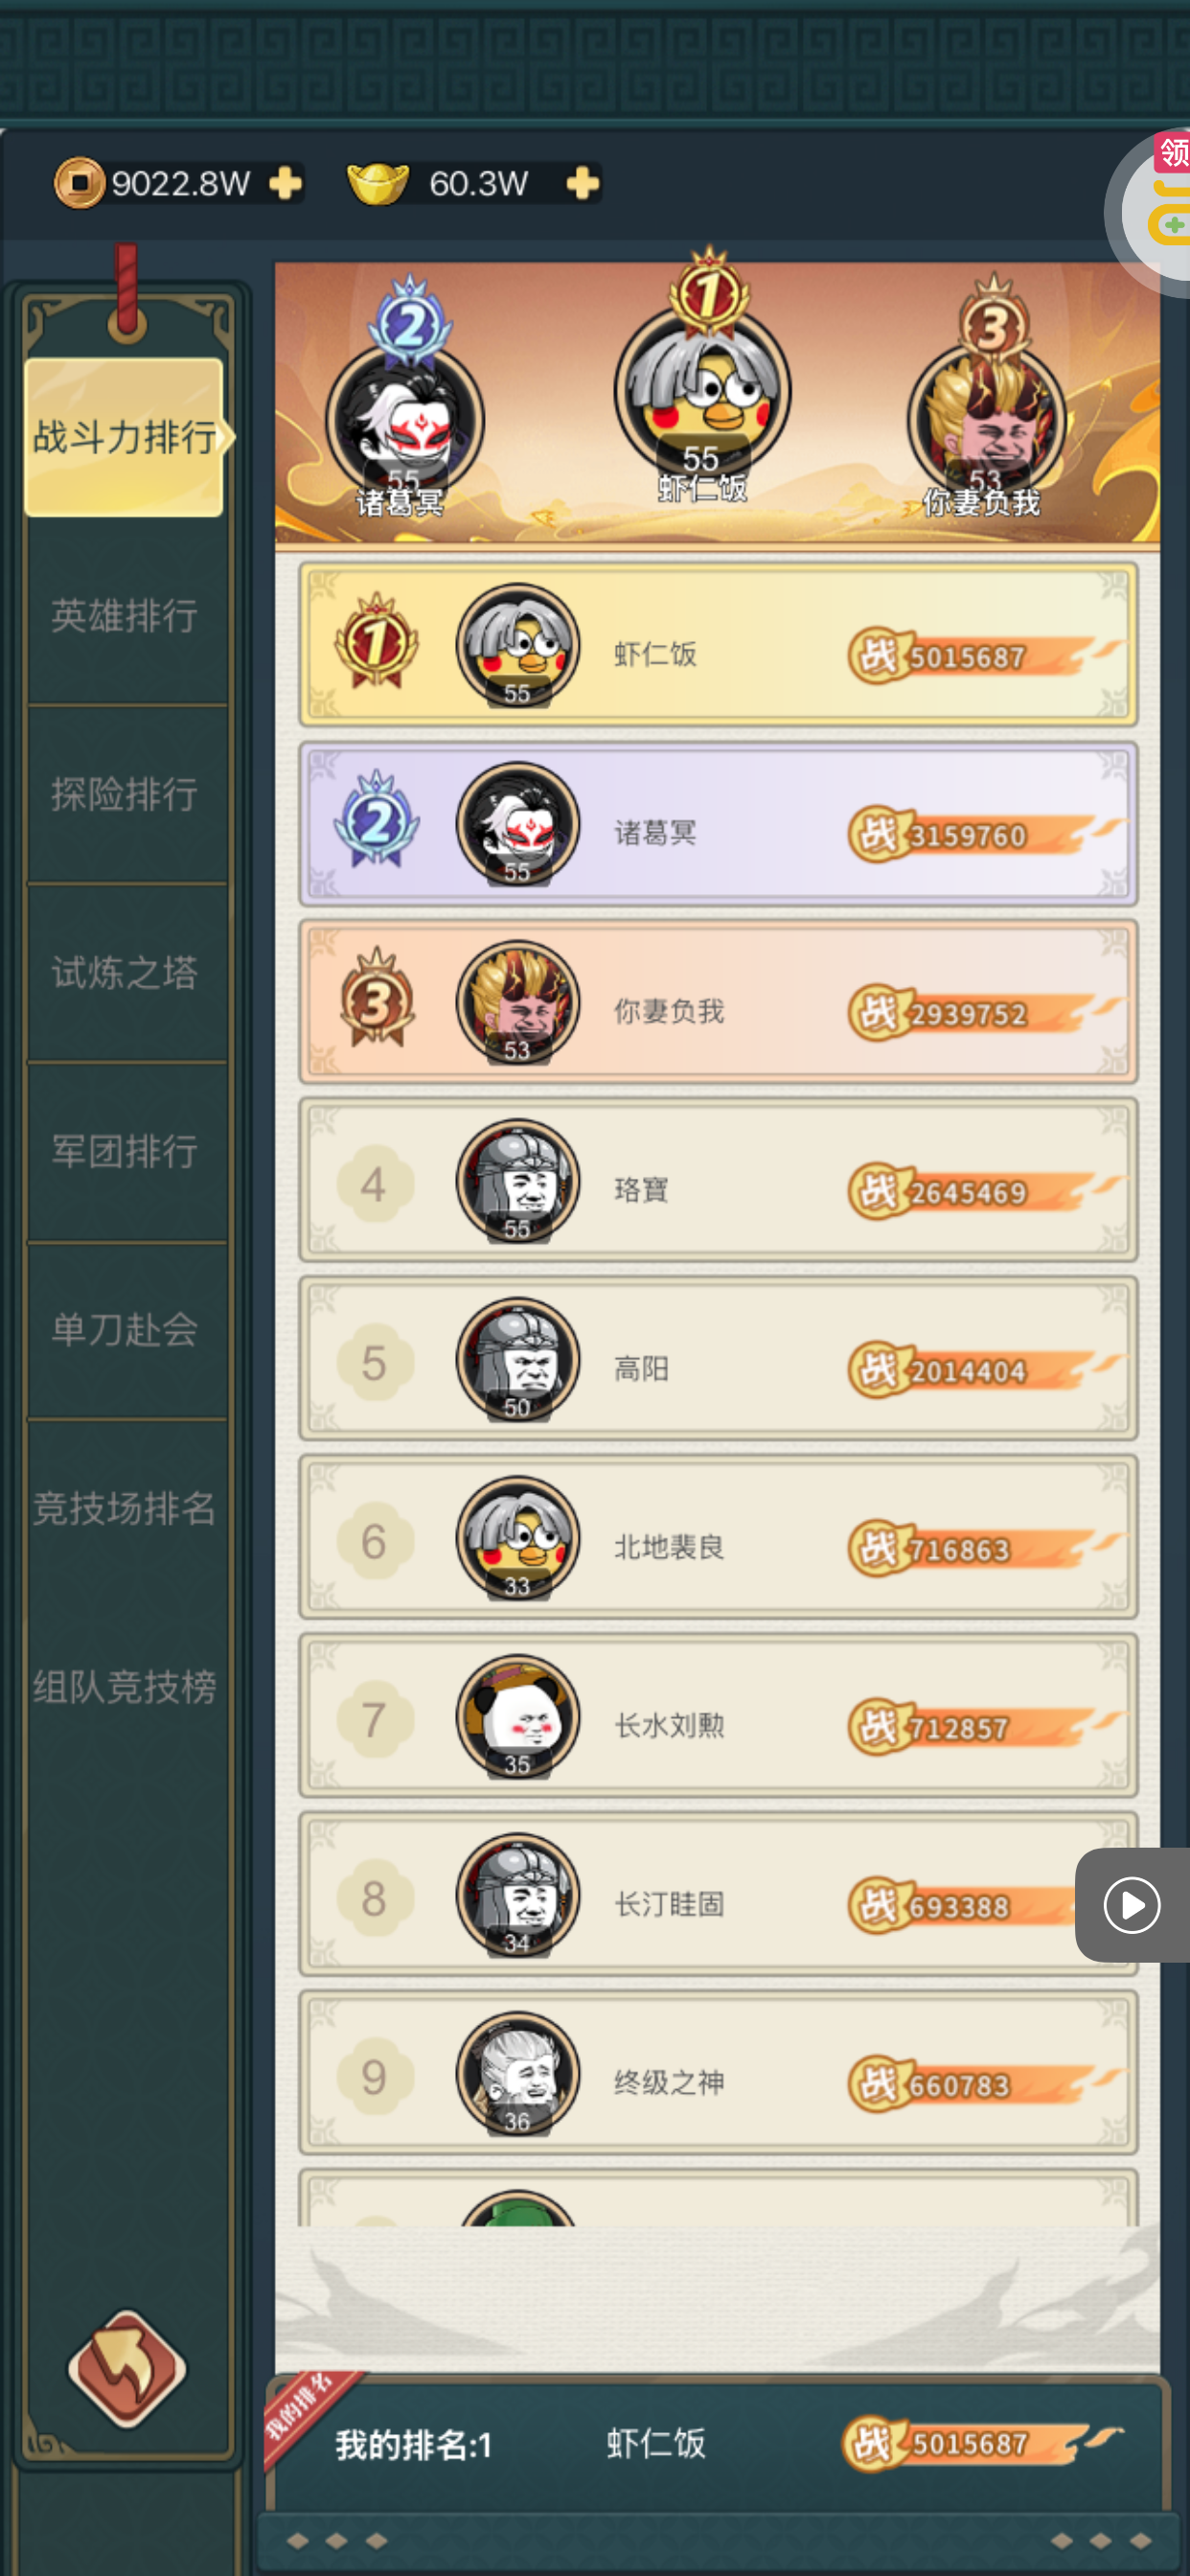
Task: Tap the 高阳 player avatar in rank 5
Action: pos(518,1359)
